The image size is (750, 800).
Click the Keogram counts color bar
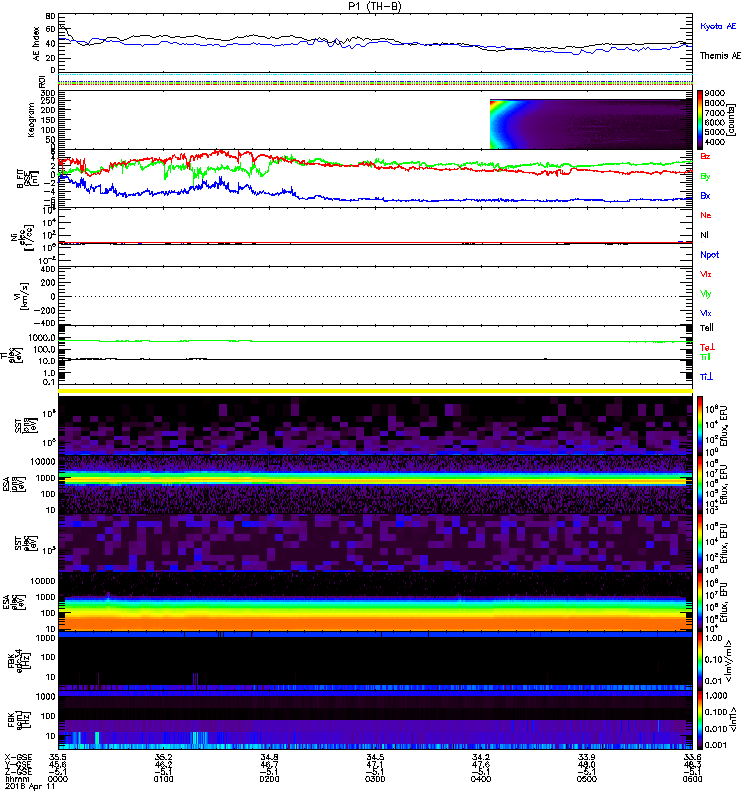tap(700, 120)
